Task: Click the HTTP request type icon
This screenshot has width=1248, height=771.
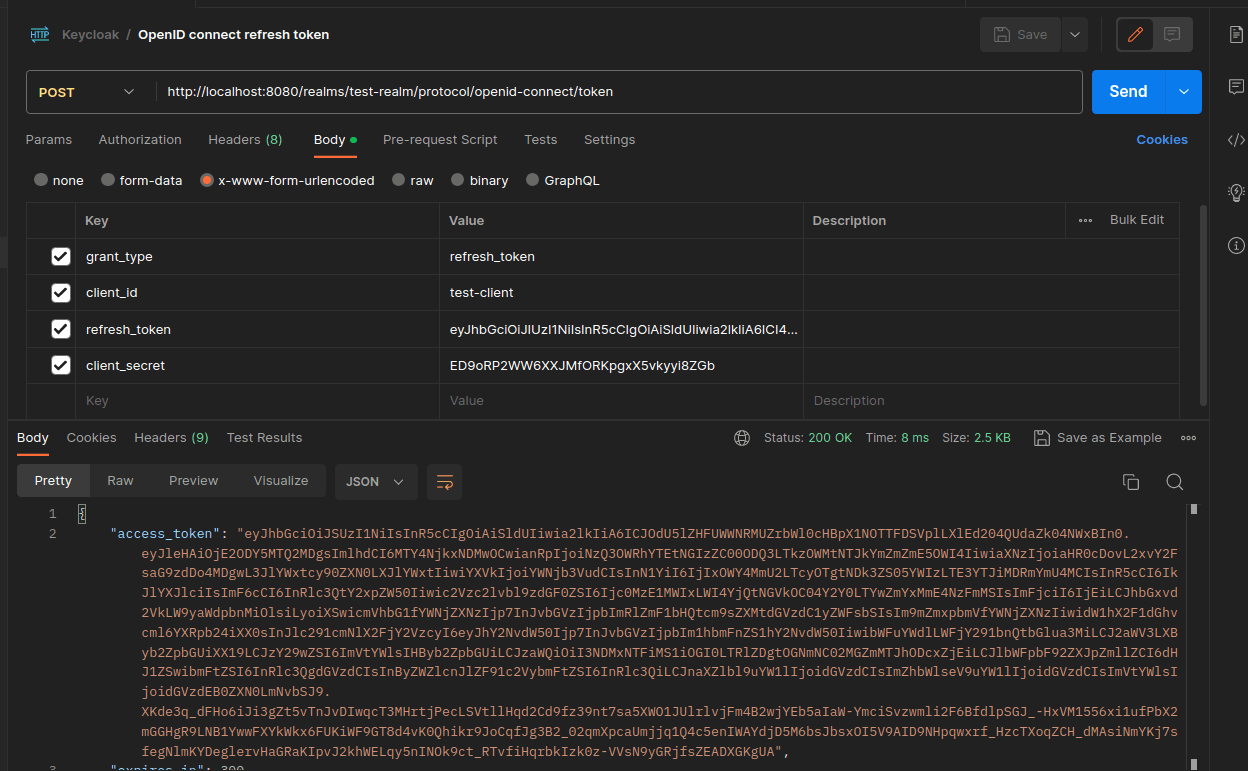Action: (40, 34)
